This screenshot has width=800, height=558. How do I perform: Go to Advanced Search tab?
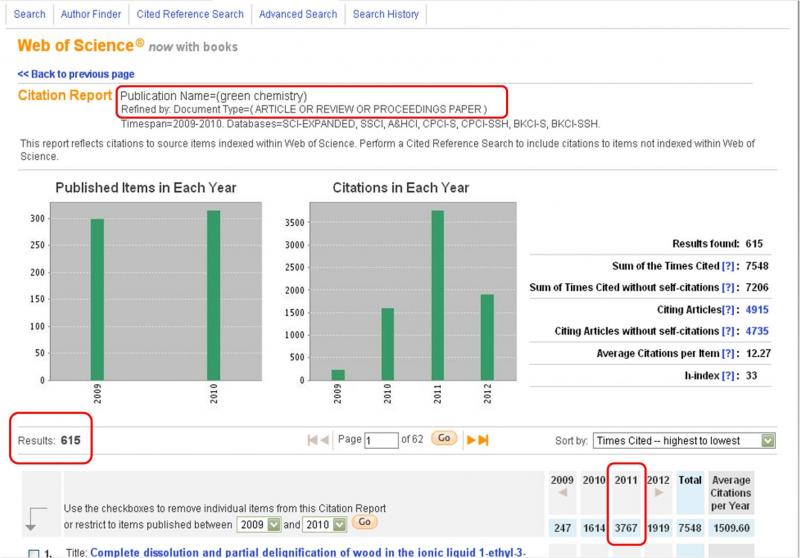click(x=298, y=14)
